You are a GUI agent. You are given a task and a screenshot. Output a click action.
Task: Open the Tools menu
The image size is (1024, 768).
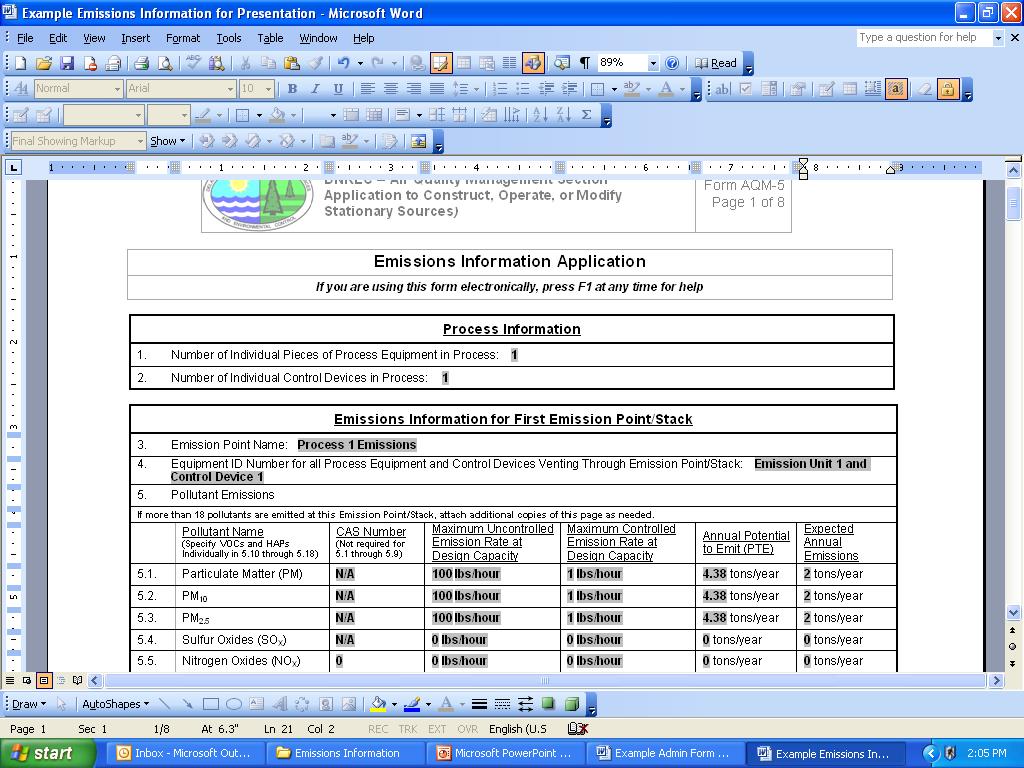coord(229,38)
